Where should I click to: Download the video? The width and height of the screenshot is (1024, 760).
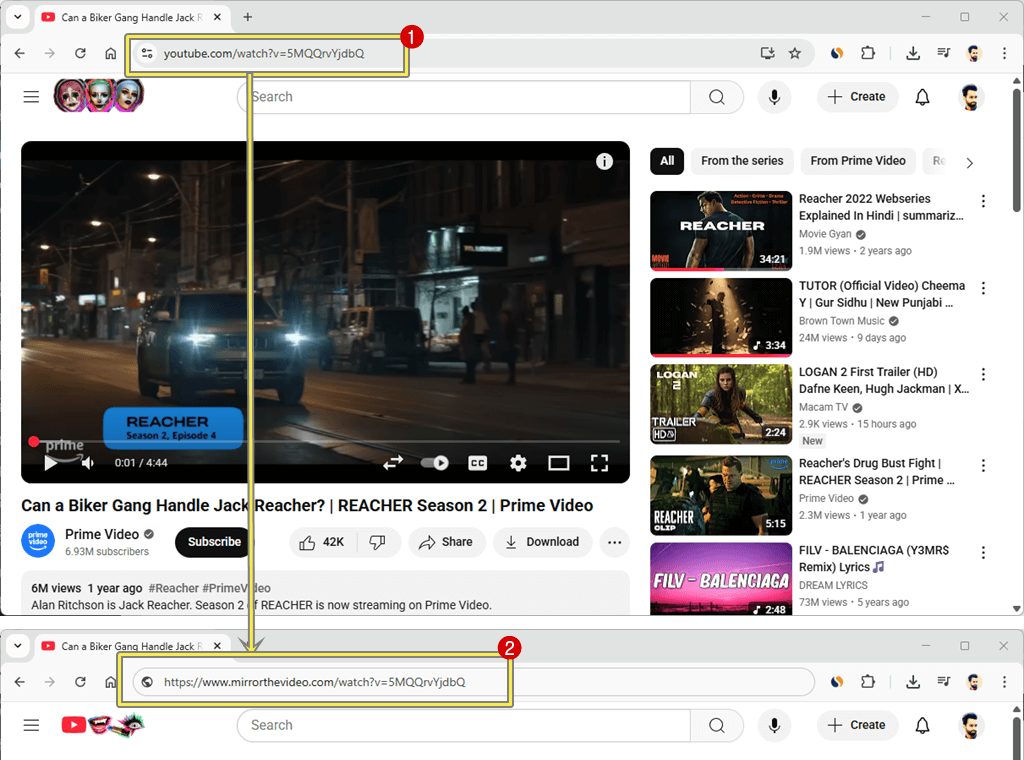coord(543,543)
